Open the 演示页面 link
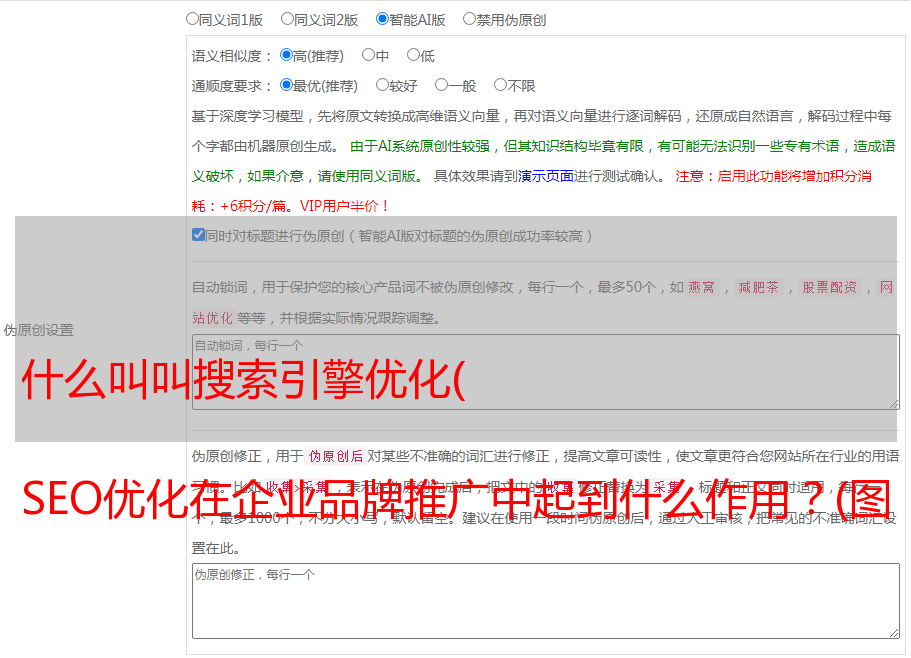The height and width of the screenshot is (658, 911). coord(546,176)
